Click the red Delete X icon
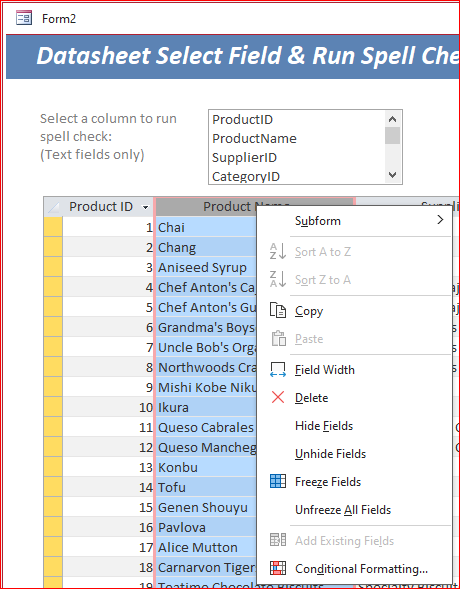The image size is (460, 589). coord(278,397)
